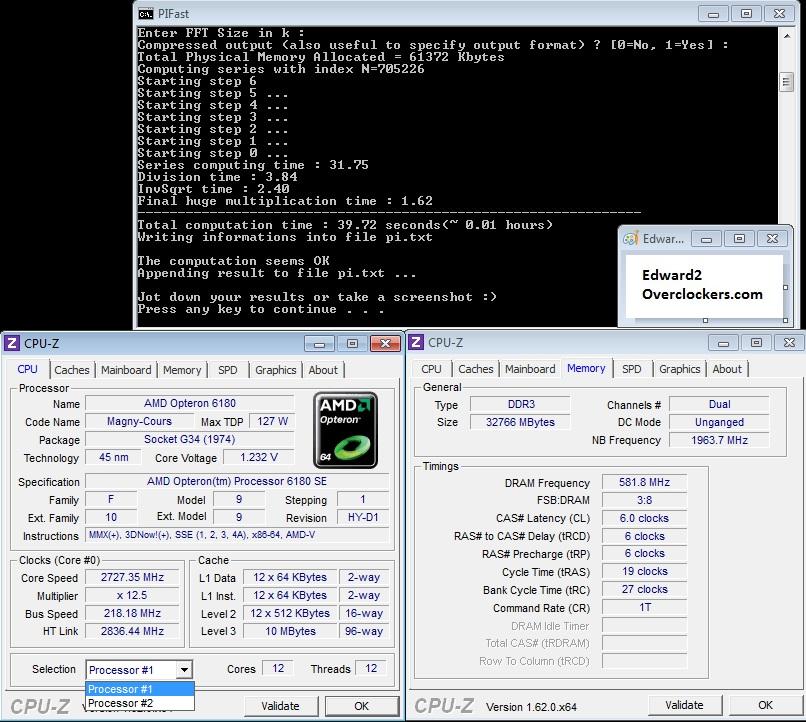
Task: Click the Package value Socket G34 (1974)
Action: pyautogui.click(x=190, y=439)
